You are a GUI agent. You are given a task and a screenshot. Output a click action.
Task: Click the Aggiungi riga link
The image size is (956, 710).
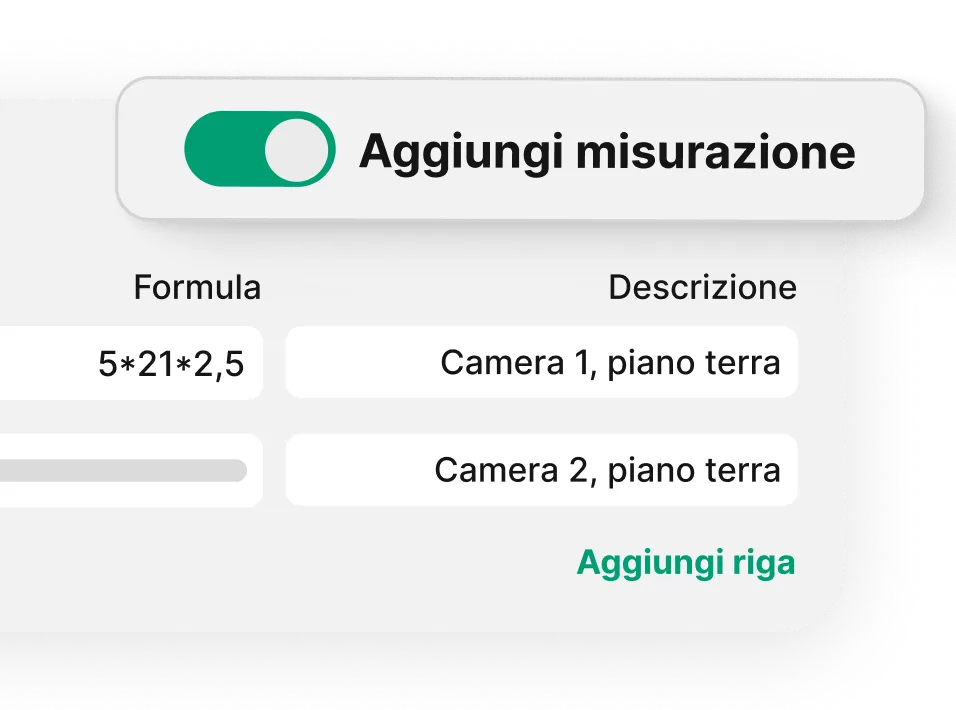coord(686,562)
